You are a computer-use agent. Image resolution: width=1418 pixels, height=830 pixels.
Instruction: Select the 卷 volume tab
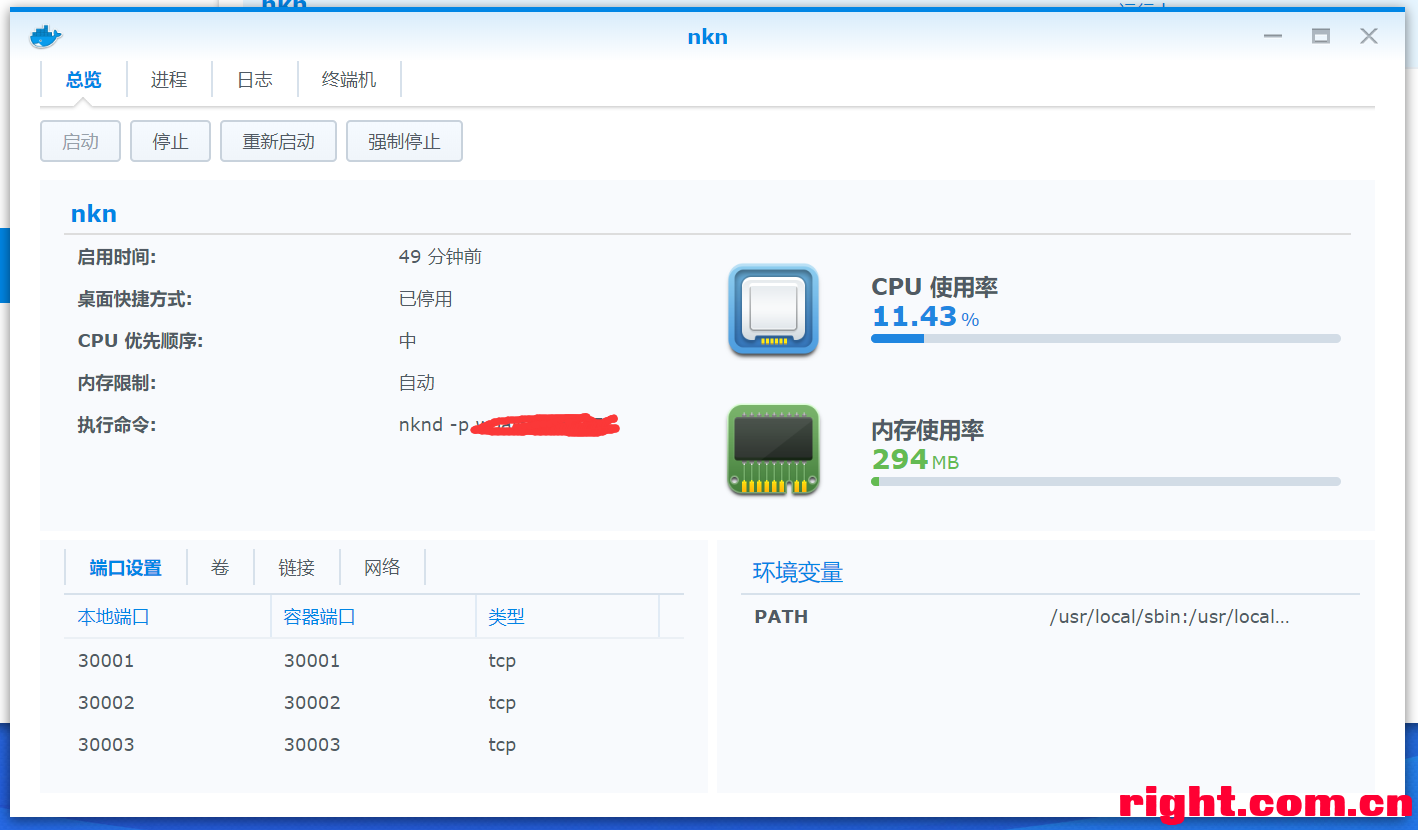[220, 568]
